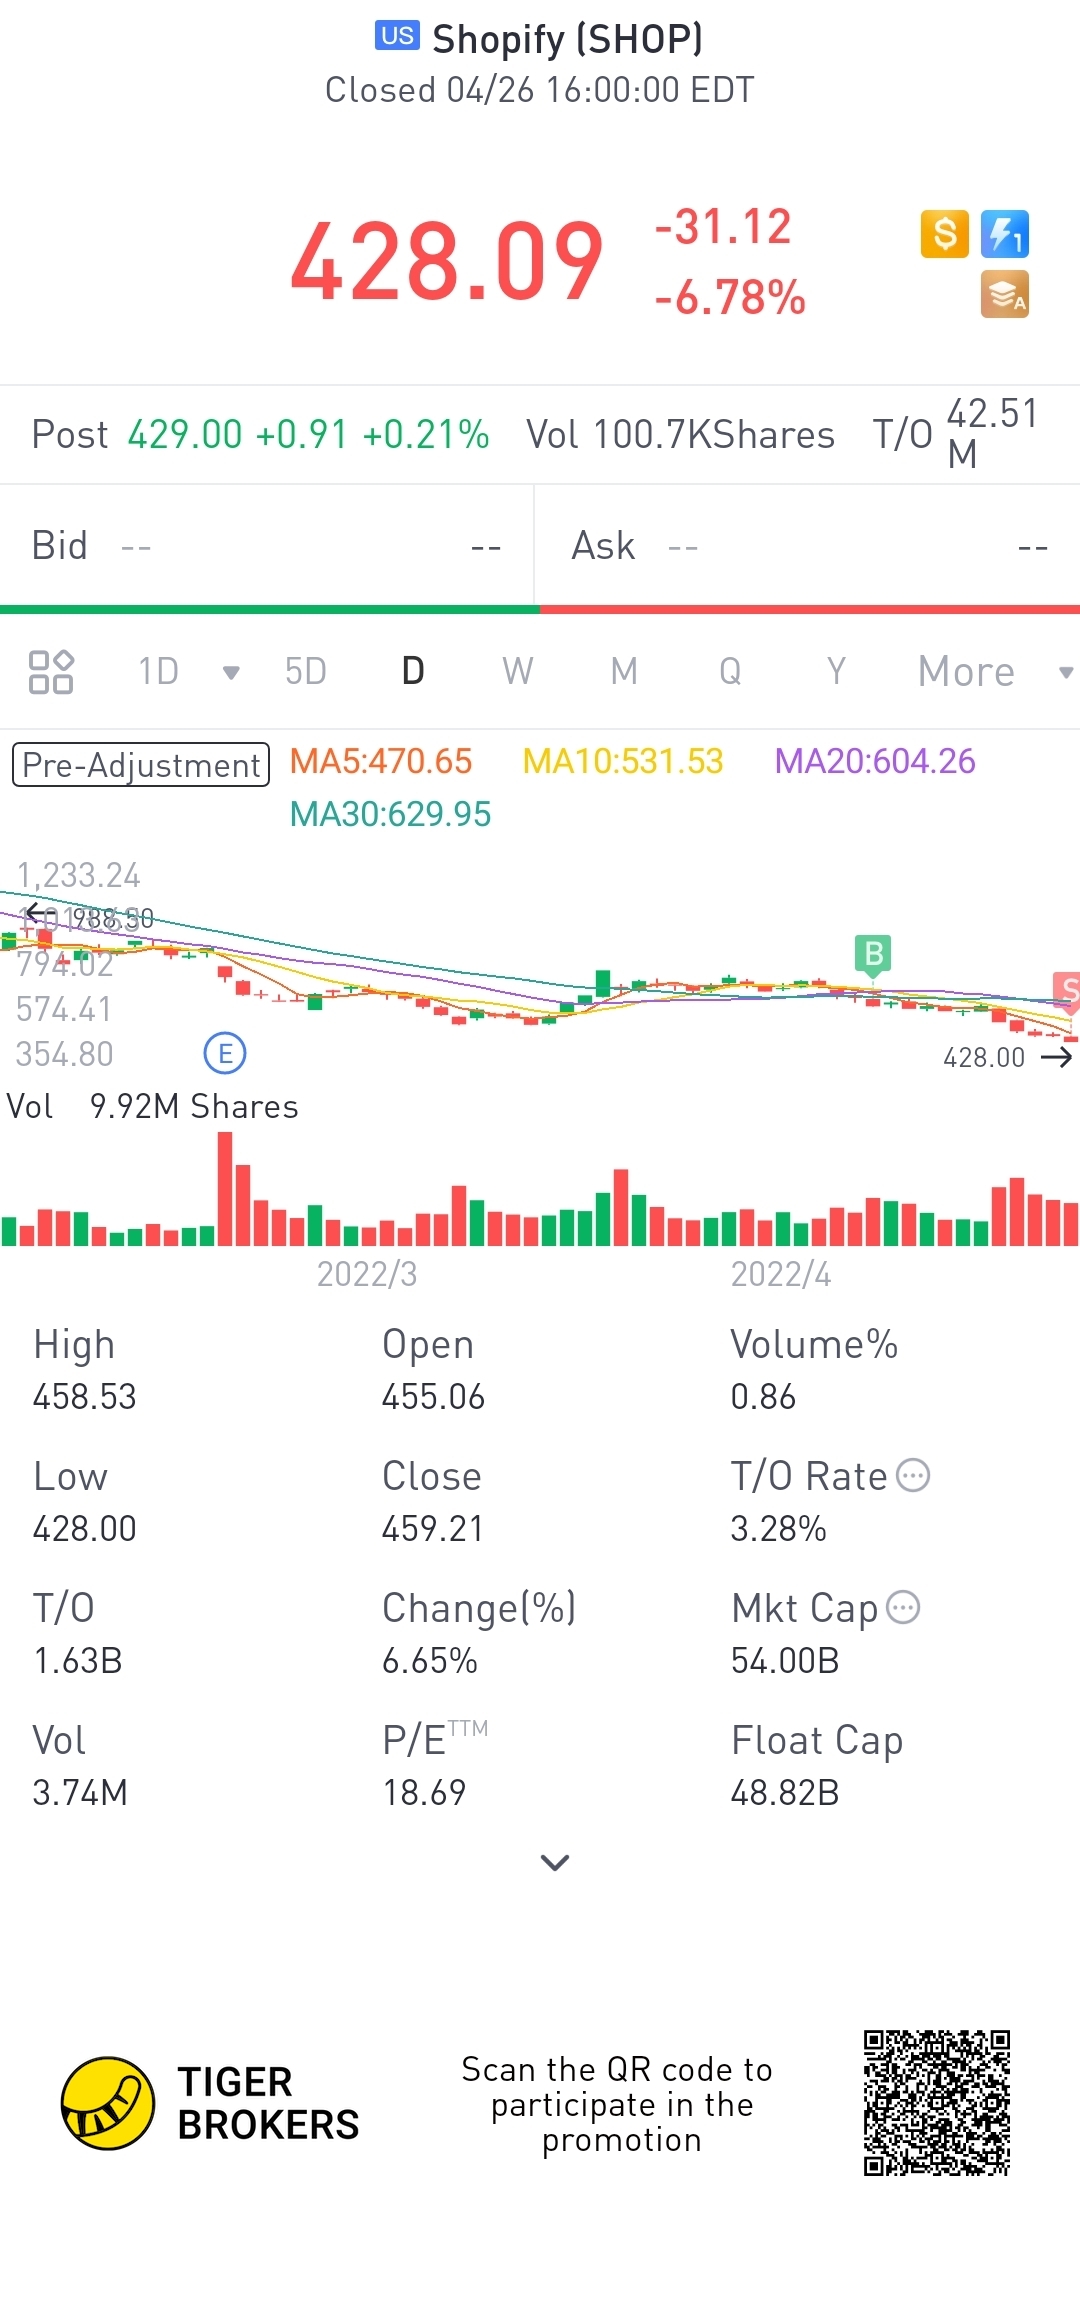Tap the promotion QR code
Viewport: 1080px width, 2302px height.
click(x=937, y=2103)
